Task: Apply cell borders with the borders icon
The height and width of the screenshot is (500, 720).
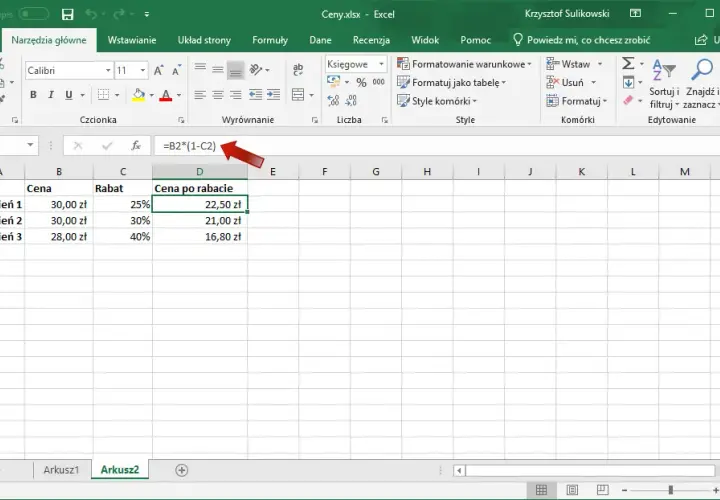Action: pyautogui.click(x=103, y=95)
